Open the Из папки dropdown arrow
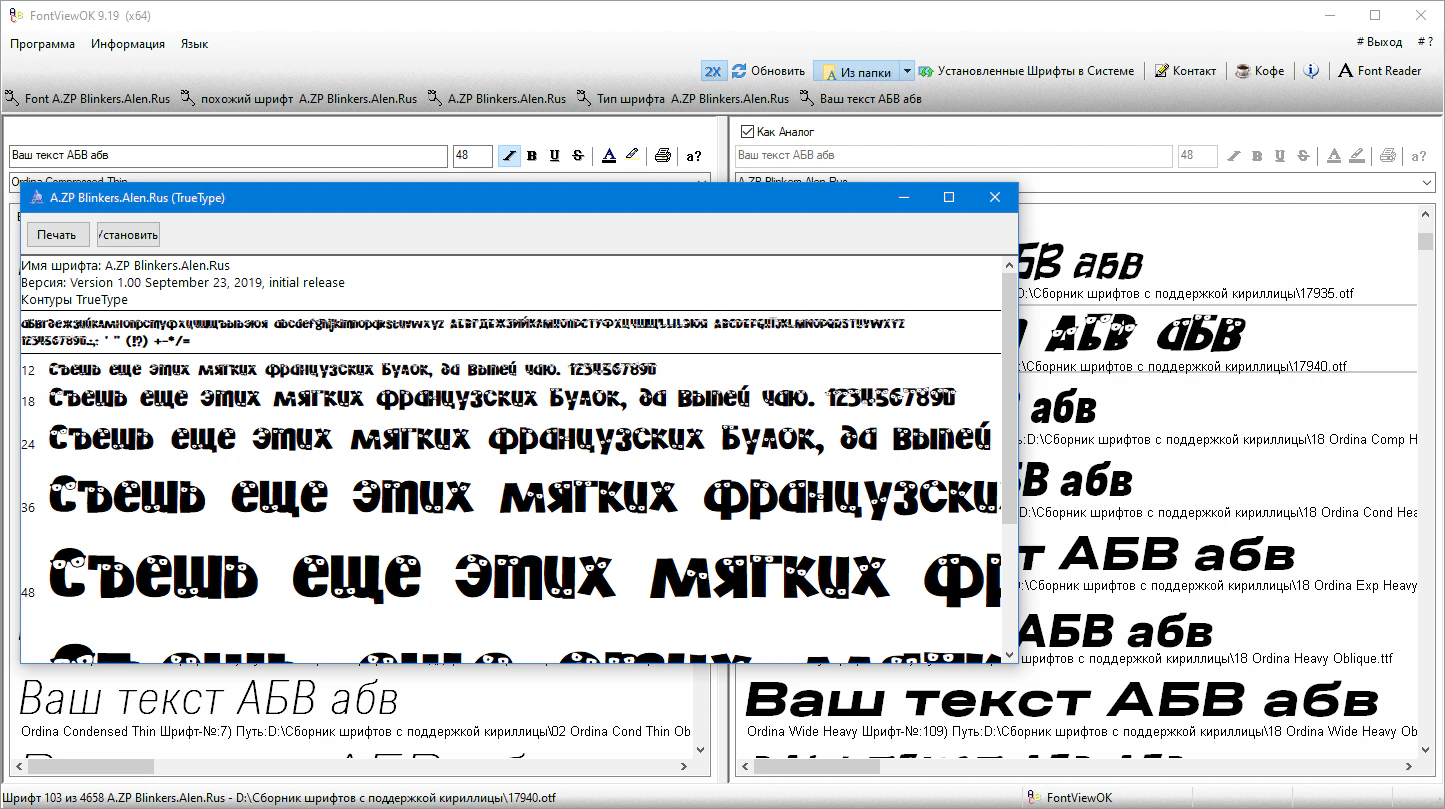The image size is (1445, 809). (907, 71)
